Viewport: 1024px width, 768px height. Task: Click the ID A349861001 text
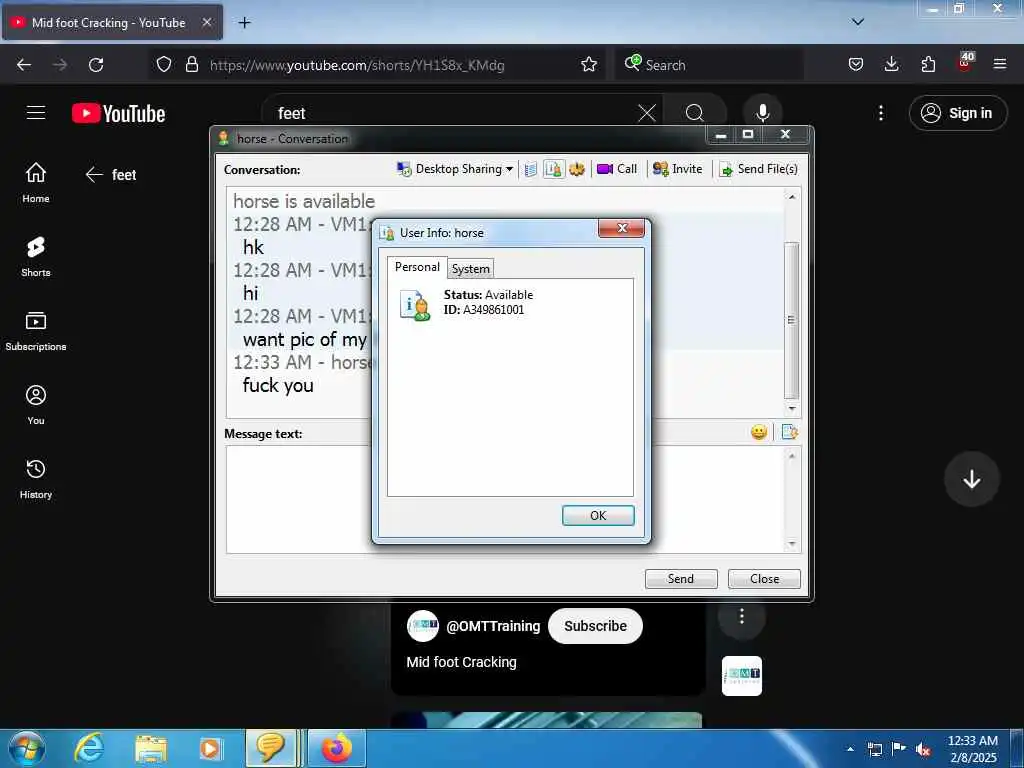(484, 310)
